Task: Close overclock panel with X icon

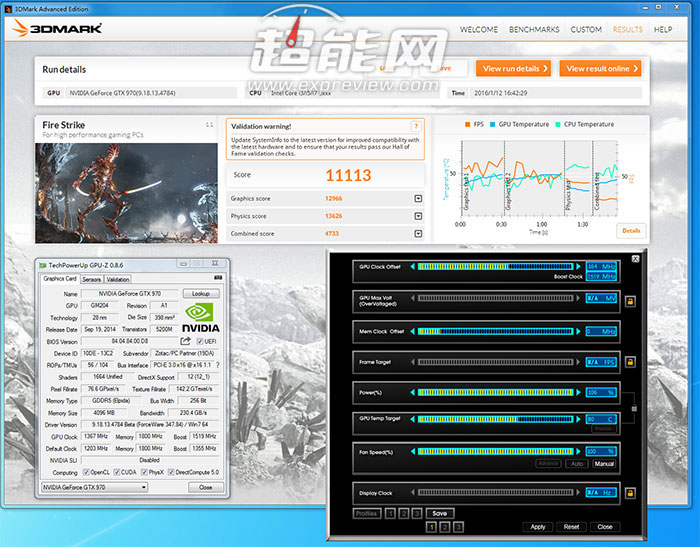Action: [x=636, y=259]
